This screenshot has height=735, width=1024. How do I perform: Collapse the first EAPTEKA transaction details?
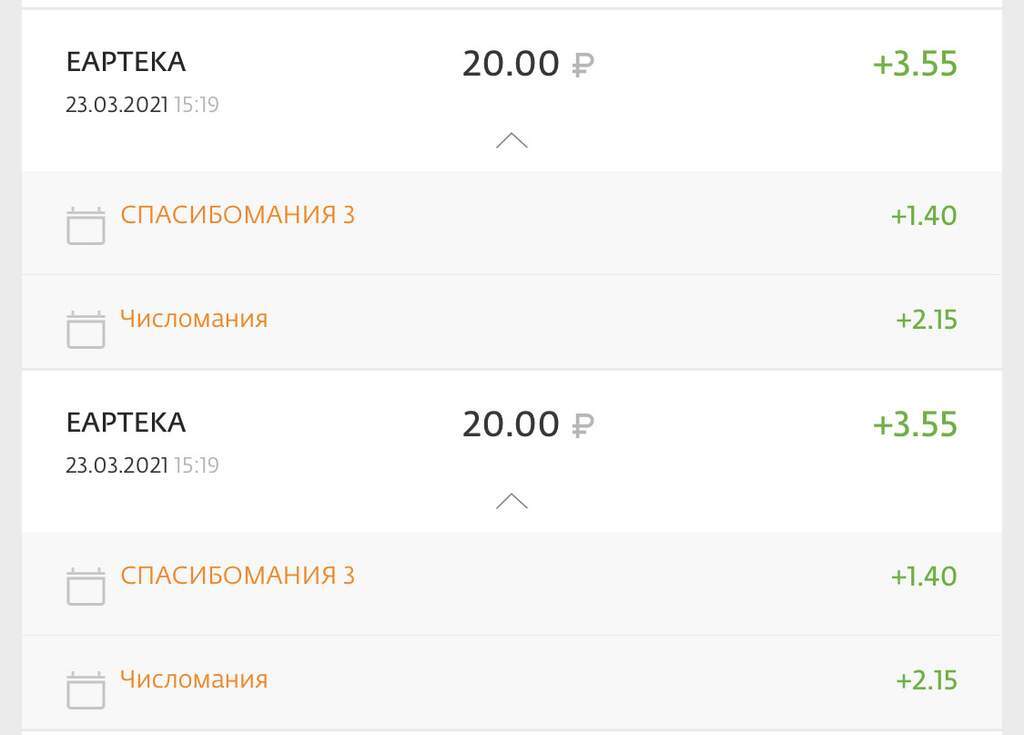click(x=511, y=141)
